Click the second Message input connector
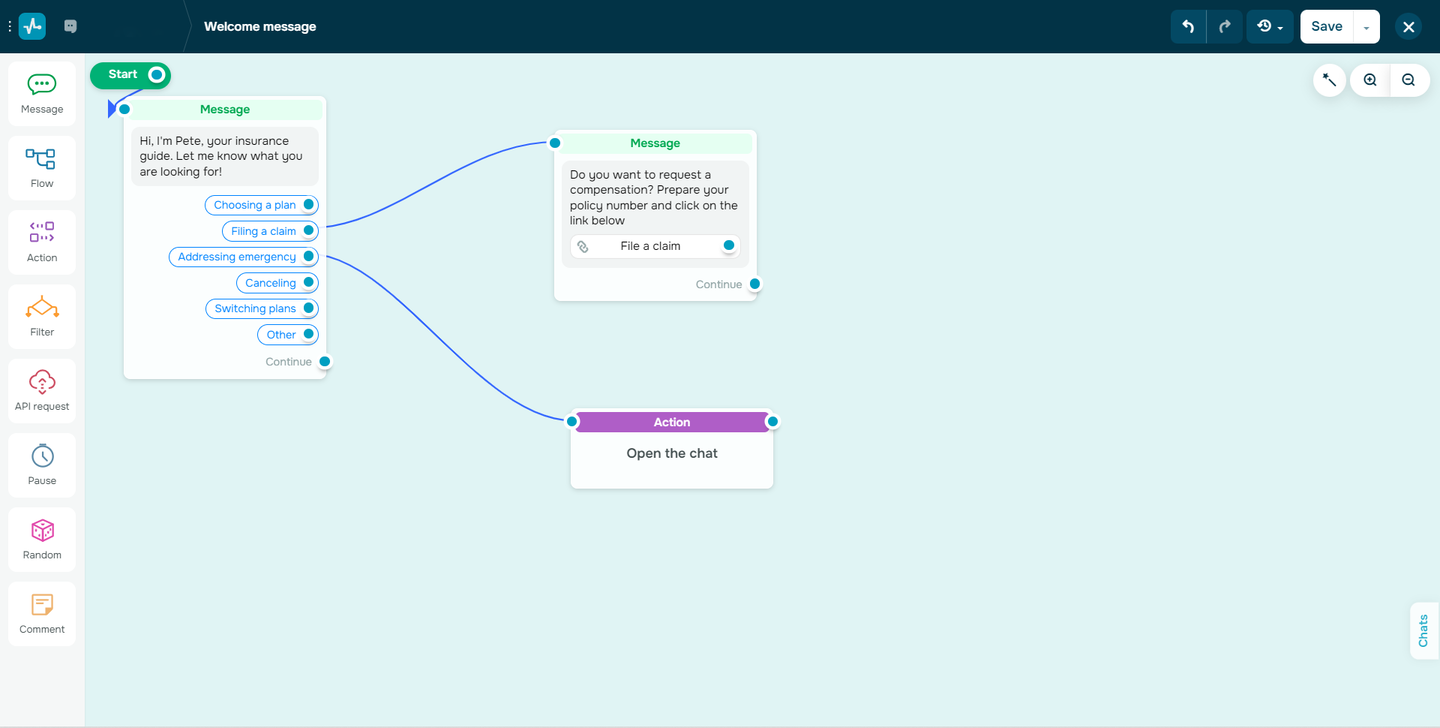 click(x=555, y=143)
